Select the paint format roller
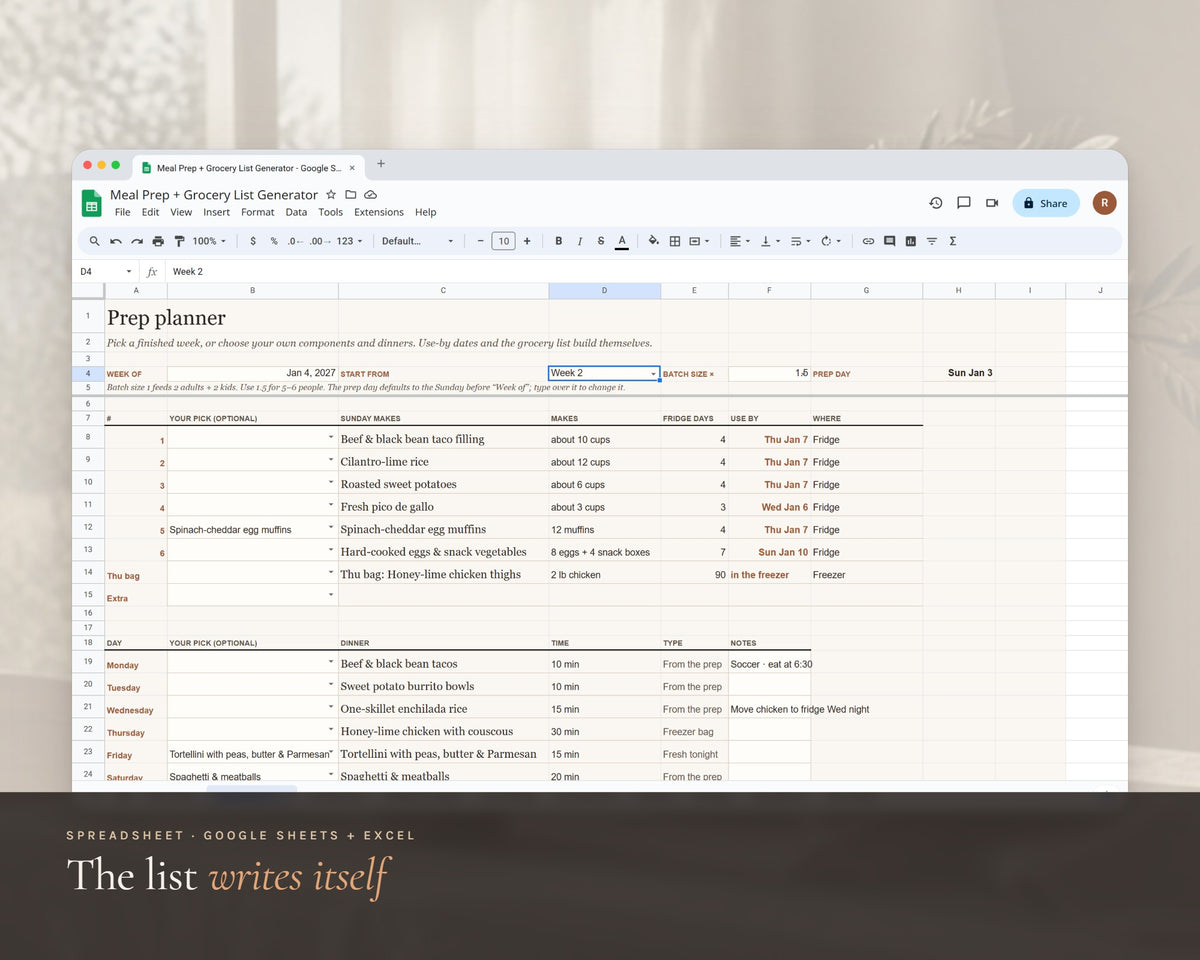 [180, 241]
